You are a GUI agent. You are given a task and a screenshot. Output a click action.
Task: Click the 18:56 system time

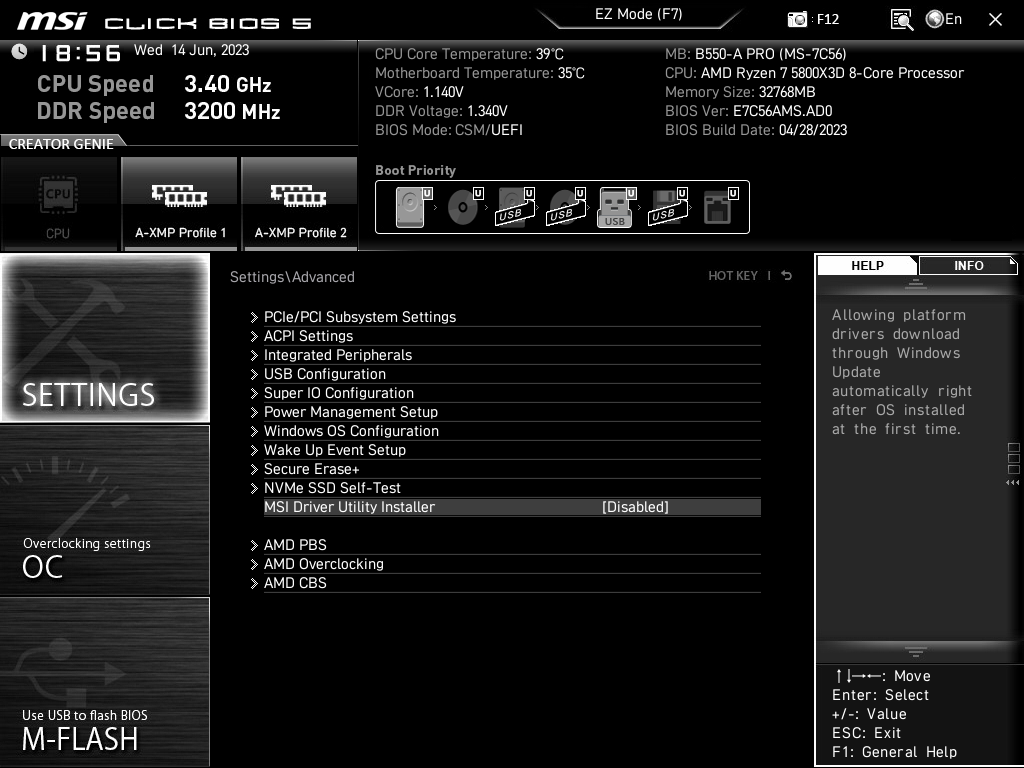[x=80, y=53]
